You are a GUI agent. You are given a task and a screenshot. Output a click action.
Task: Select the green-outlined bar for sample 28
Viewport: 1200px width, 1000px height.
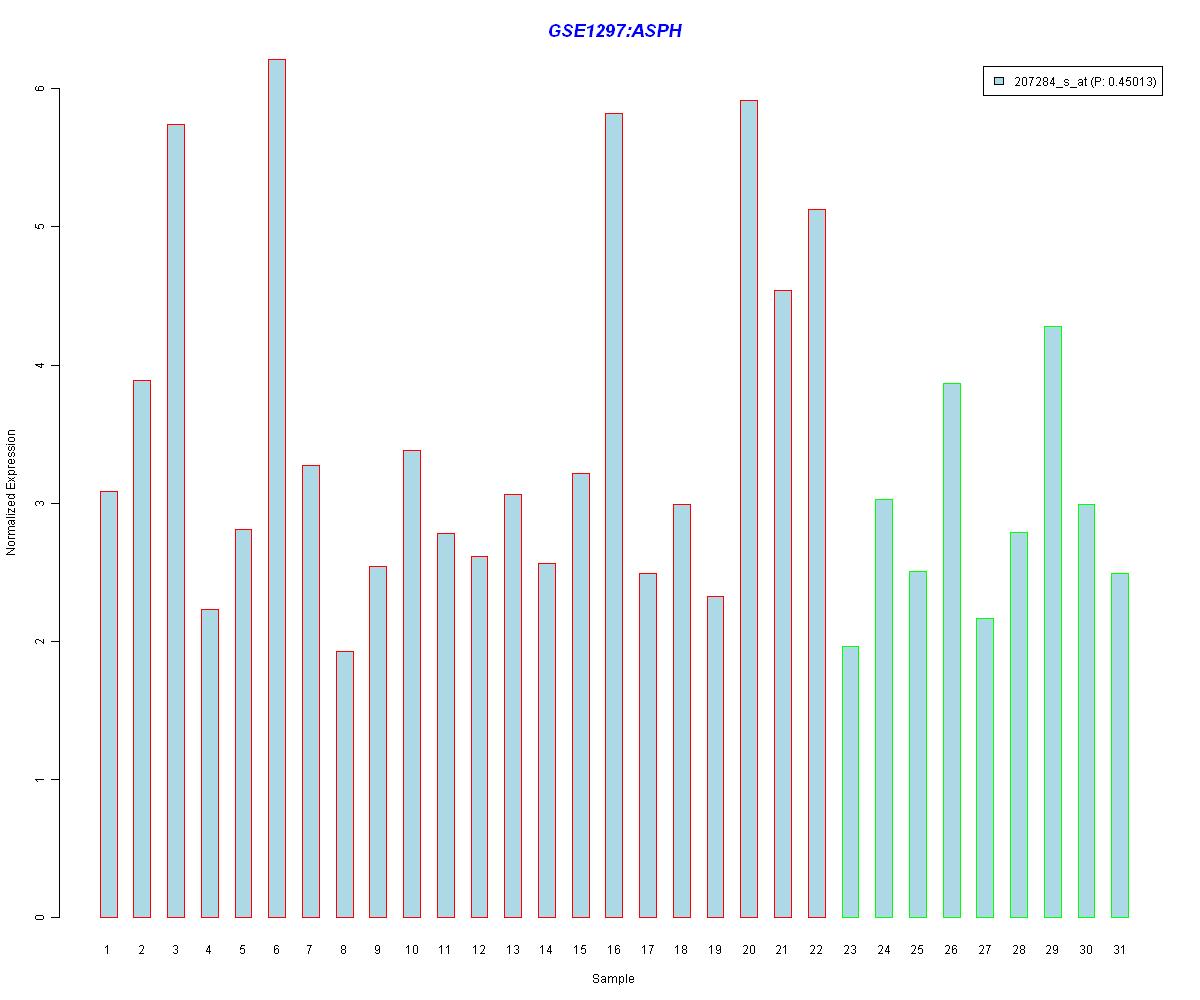pyautogui.click(x=1018, y=725)
